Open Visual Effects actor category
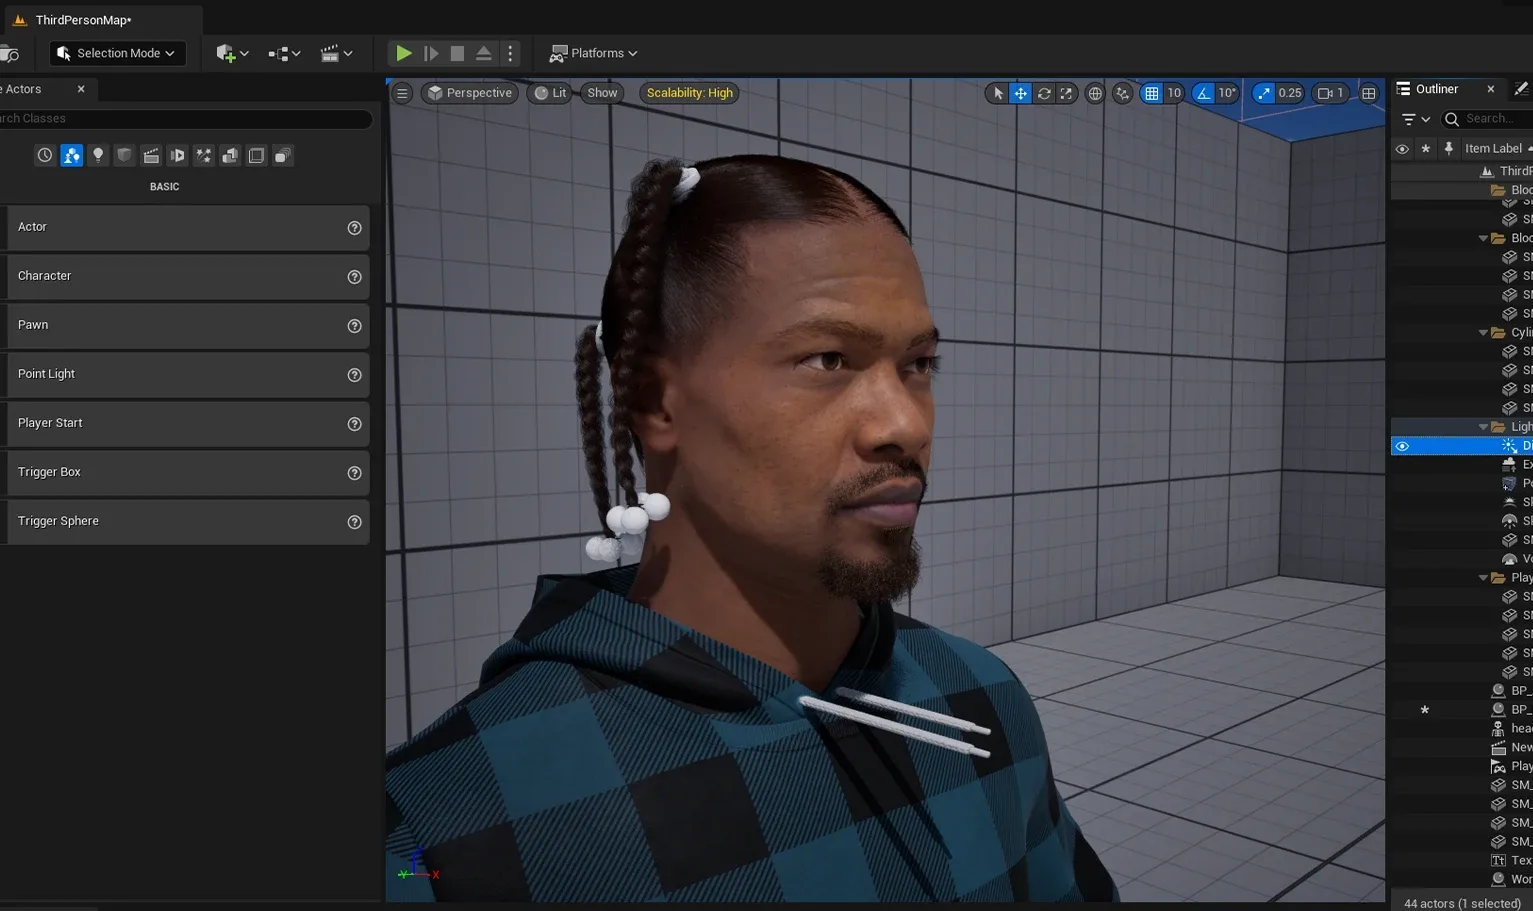This screenshot has width=1533, height=911. (x=204, y=156)
